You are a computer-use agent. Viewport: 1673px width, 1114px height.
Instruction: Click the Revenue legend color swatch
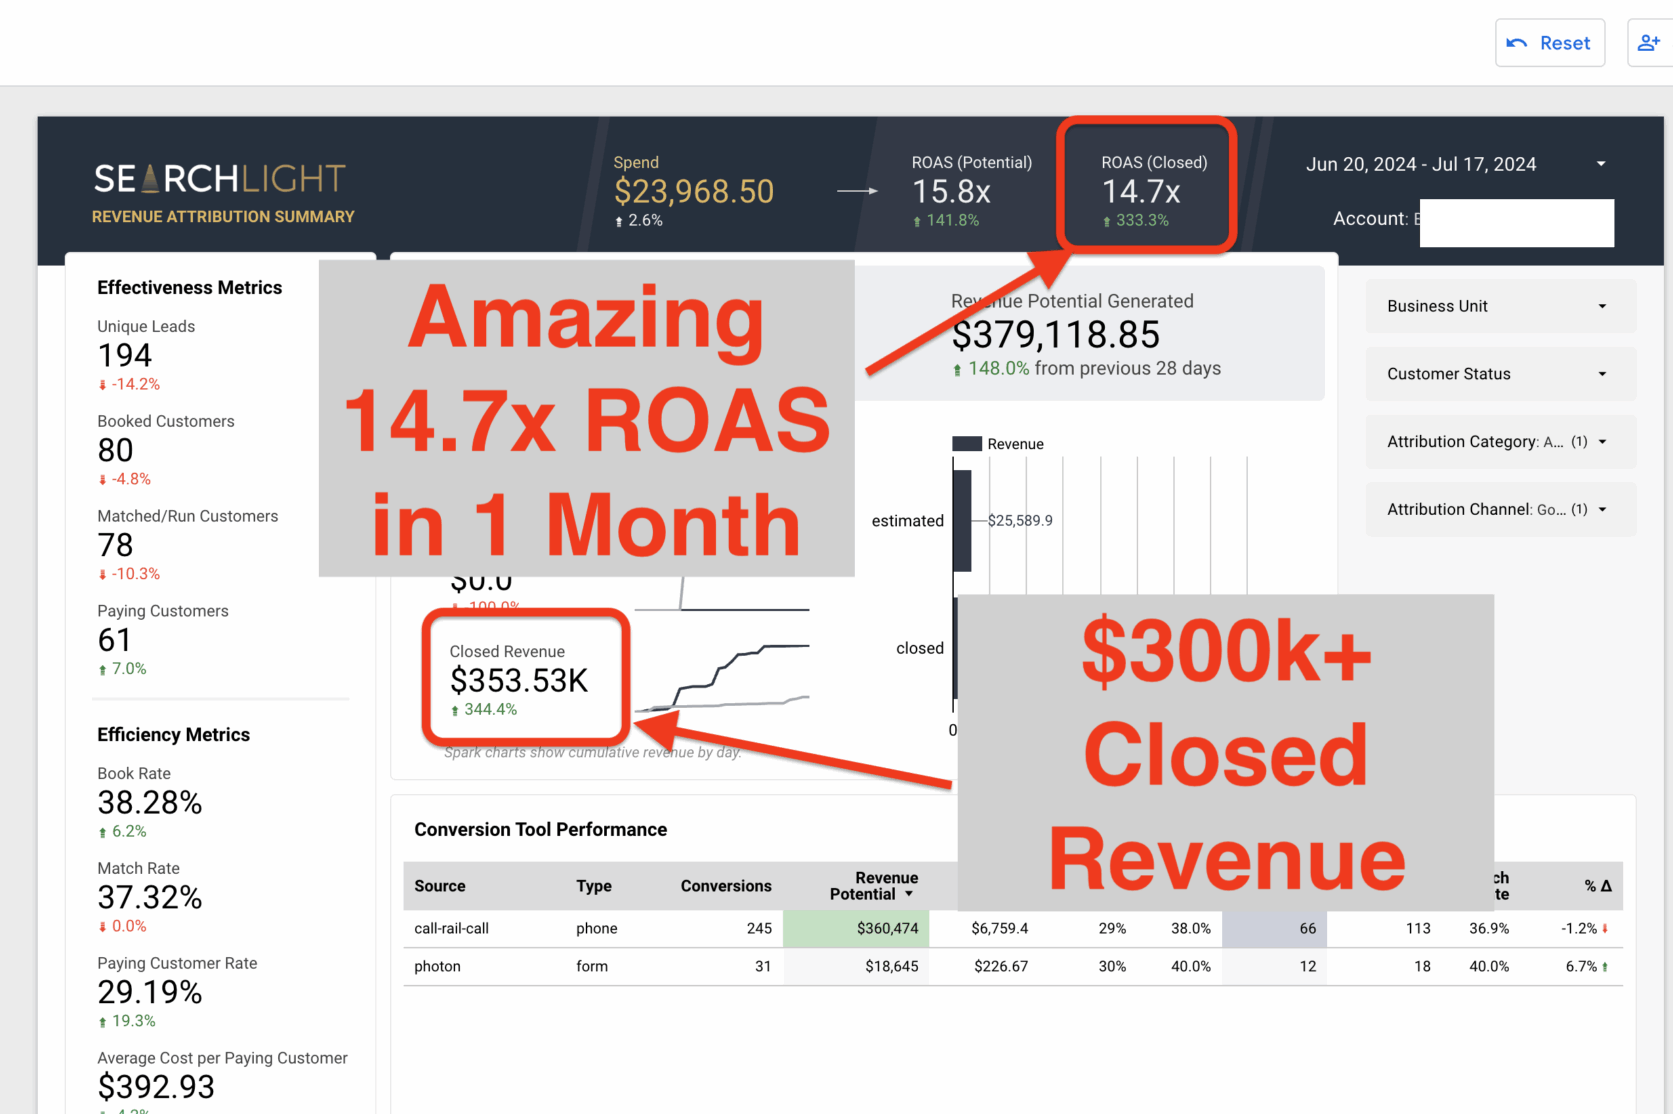point(966,444)
